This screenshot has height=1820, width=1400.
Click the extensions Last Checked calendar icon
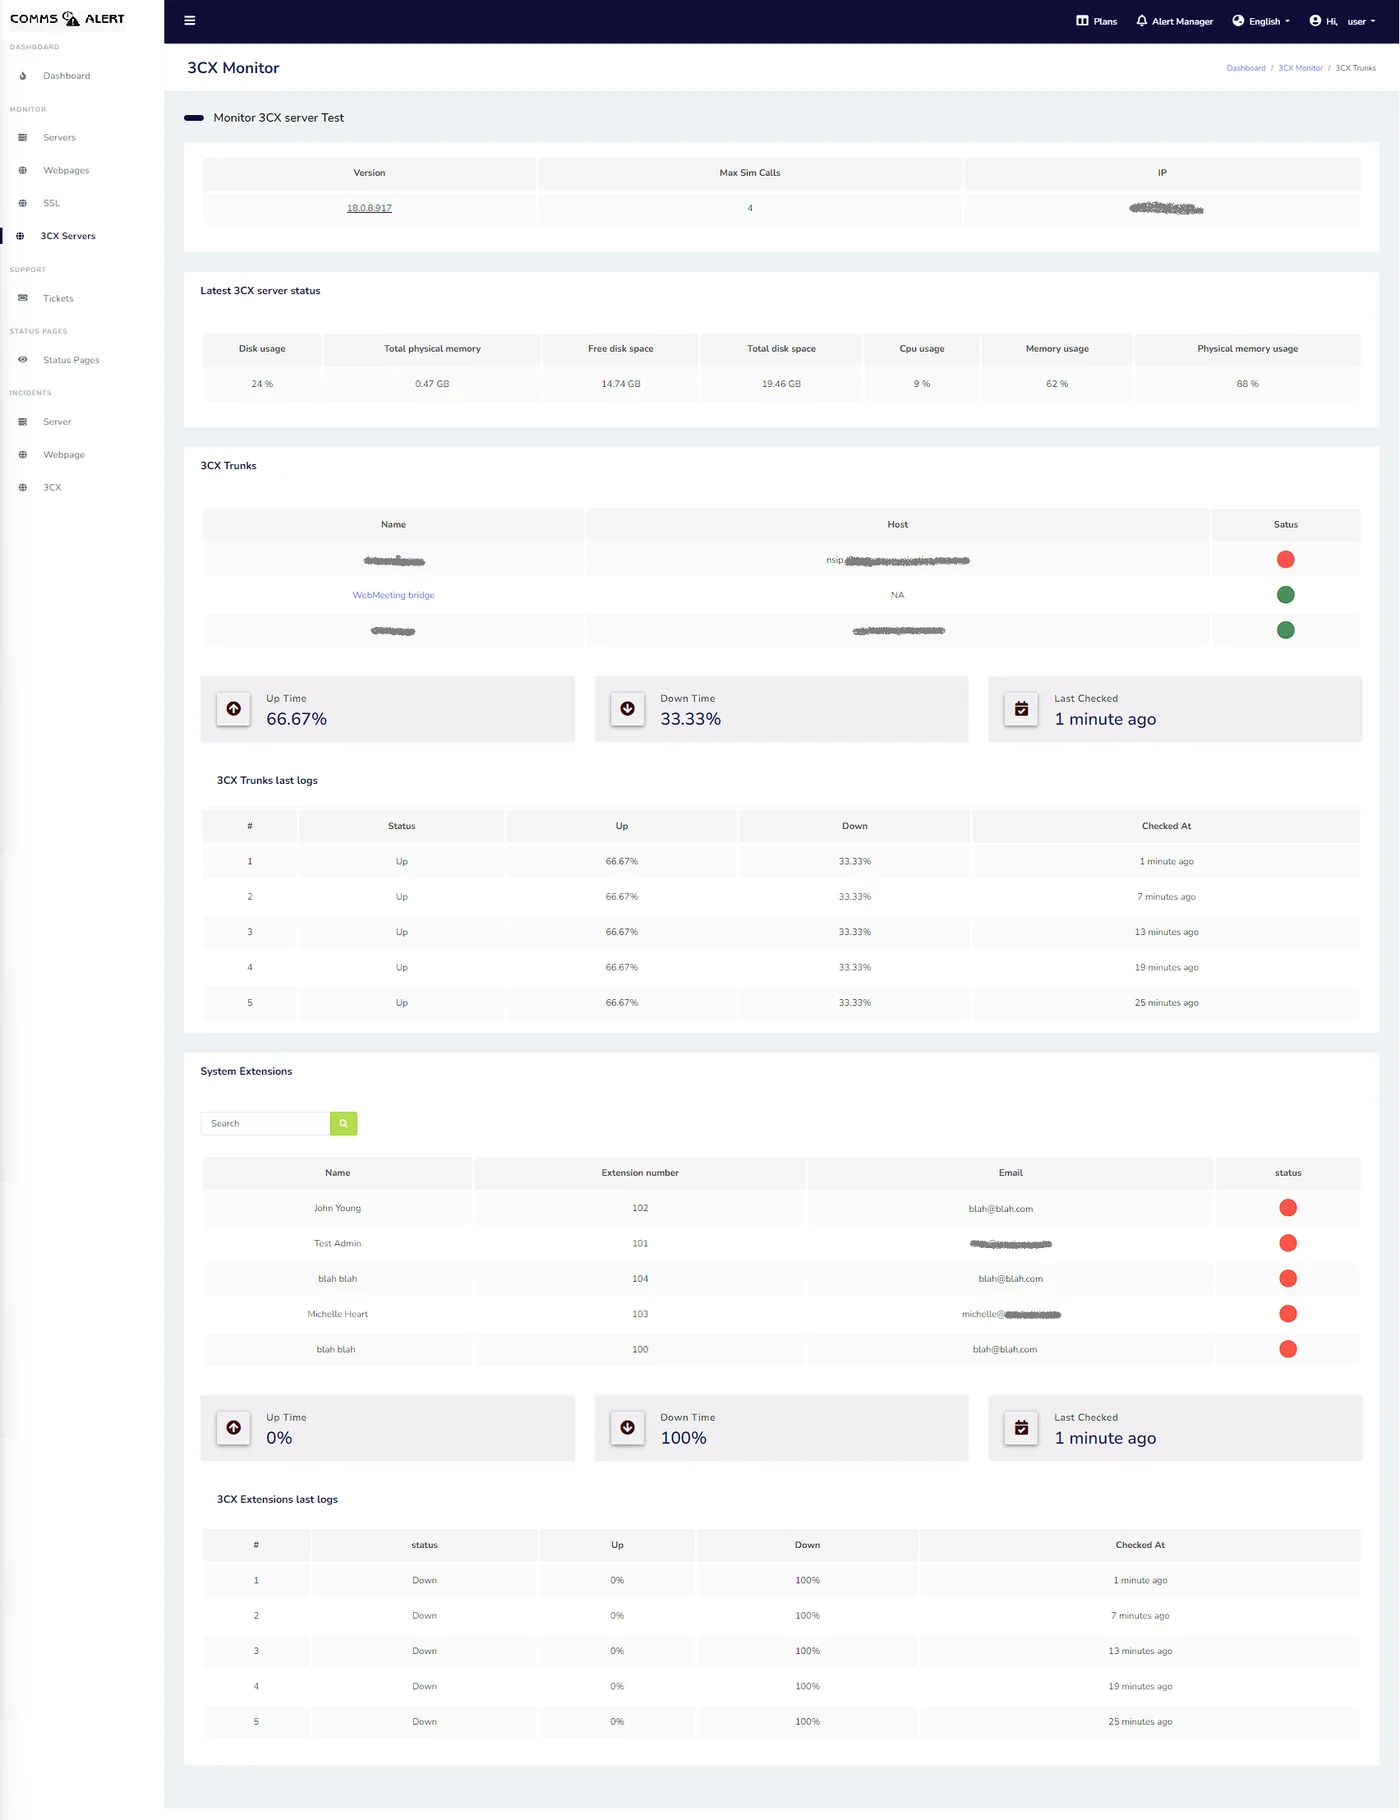tap(1021, 1428)
